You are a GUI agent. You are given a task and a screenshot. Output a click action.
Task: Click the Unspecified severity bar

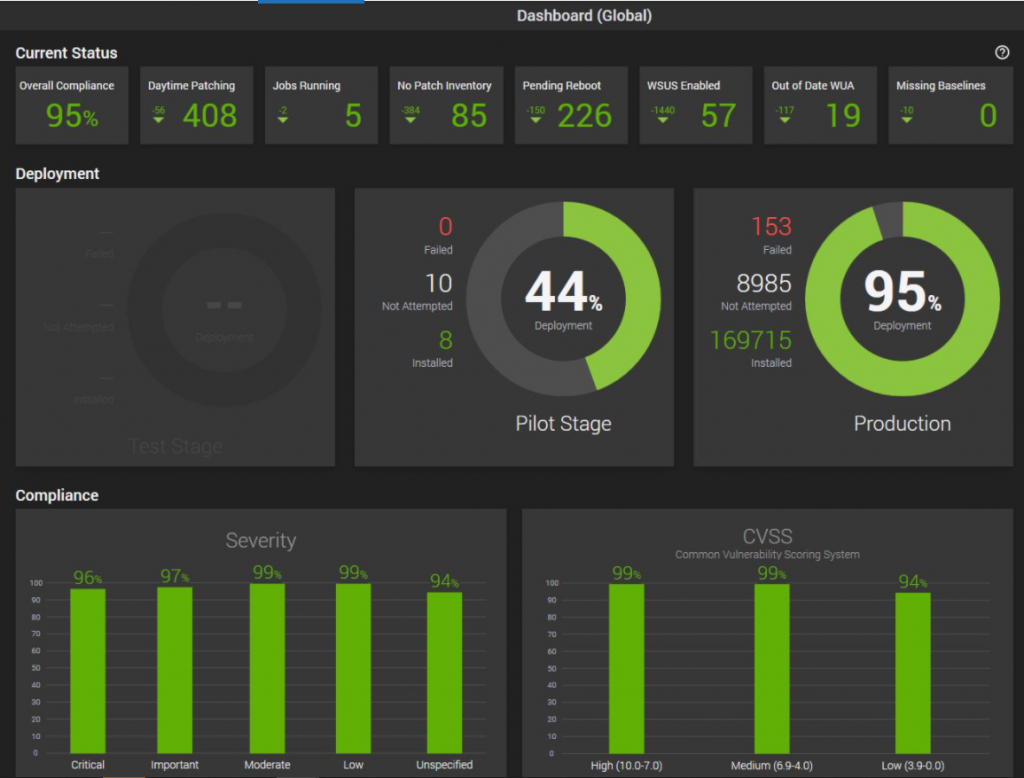[x=445, y=673]
